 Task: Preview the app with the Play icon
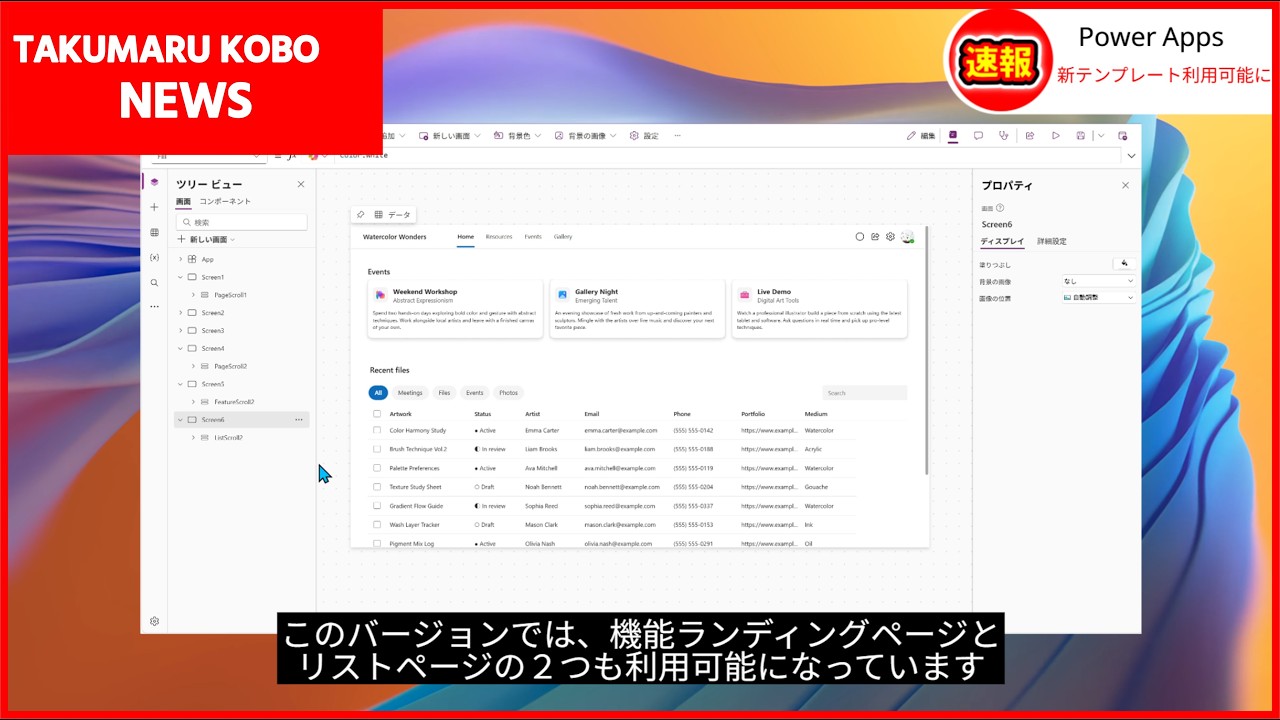[1055, 136]
